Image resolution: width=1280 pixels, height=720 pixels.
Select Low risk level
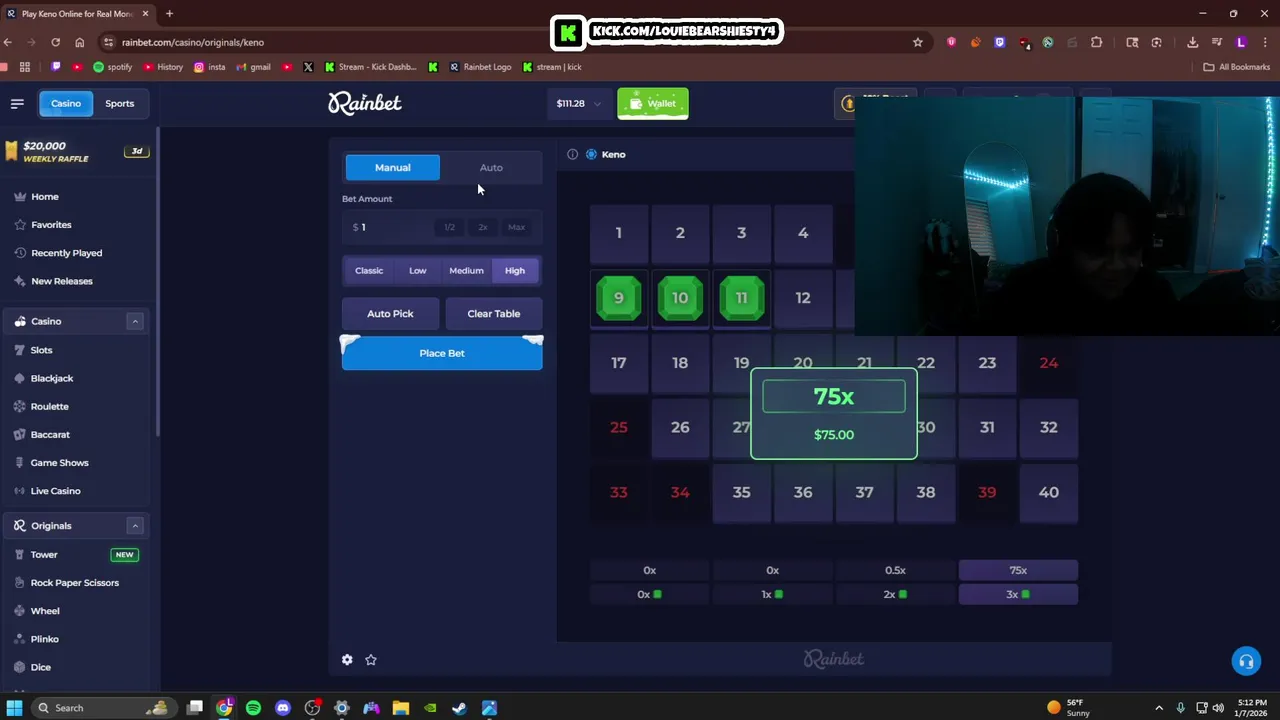[x=417, y=270]
